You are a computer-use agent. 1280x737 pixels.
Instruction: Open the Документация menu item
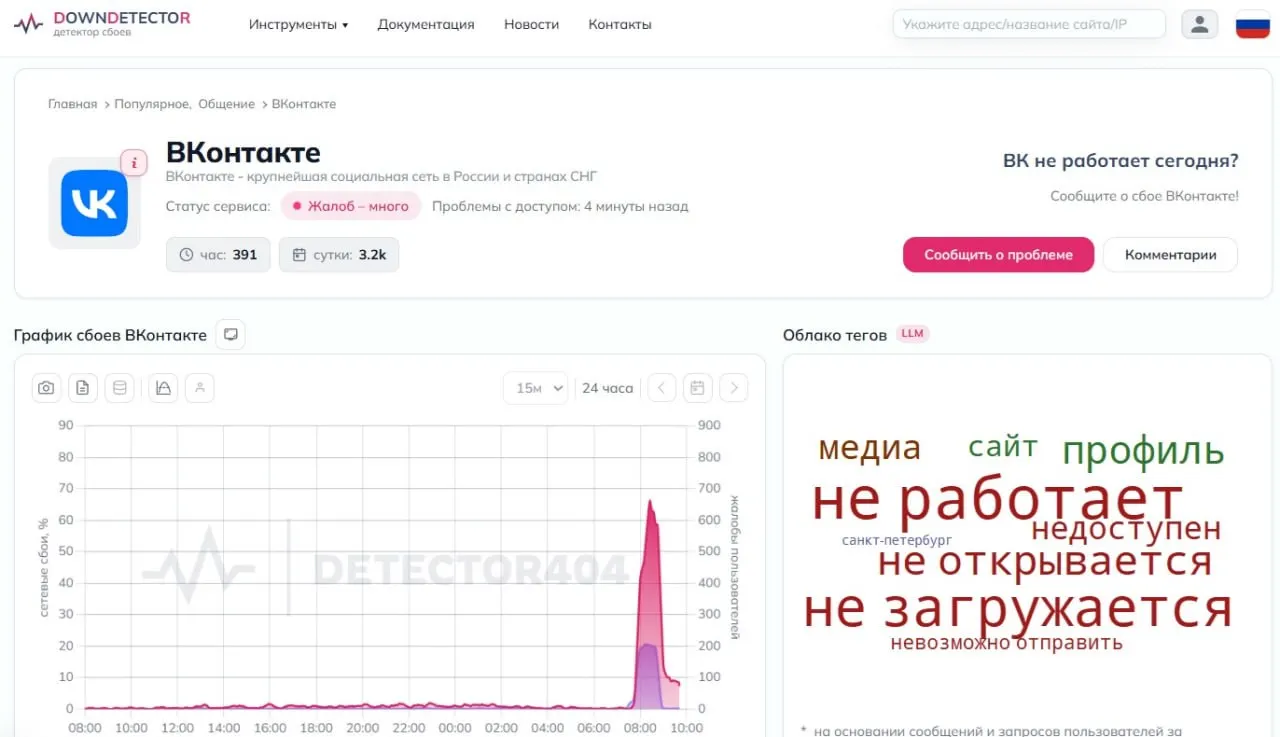pyautogui.click(x=426, y=24)
